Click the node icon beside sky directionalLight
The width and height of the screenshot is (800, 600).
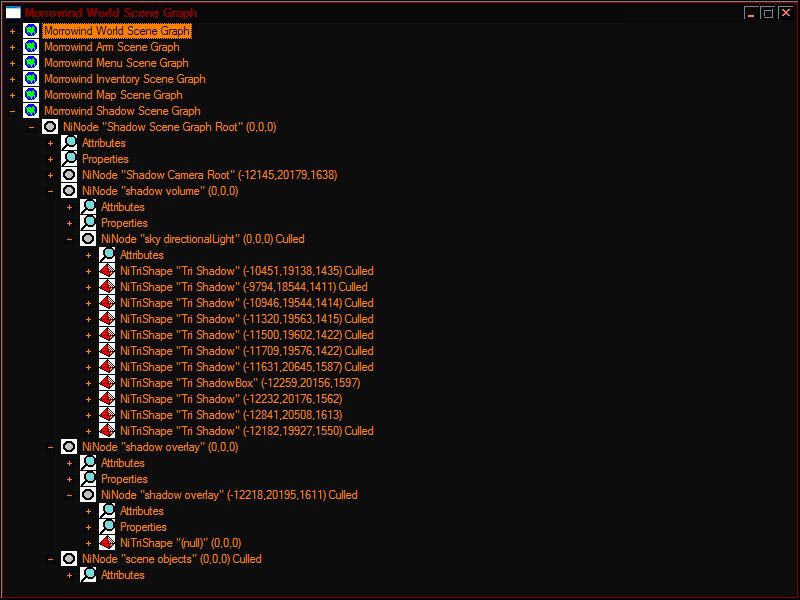pyautogui.click(x=88, y=239)
